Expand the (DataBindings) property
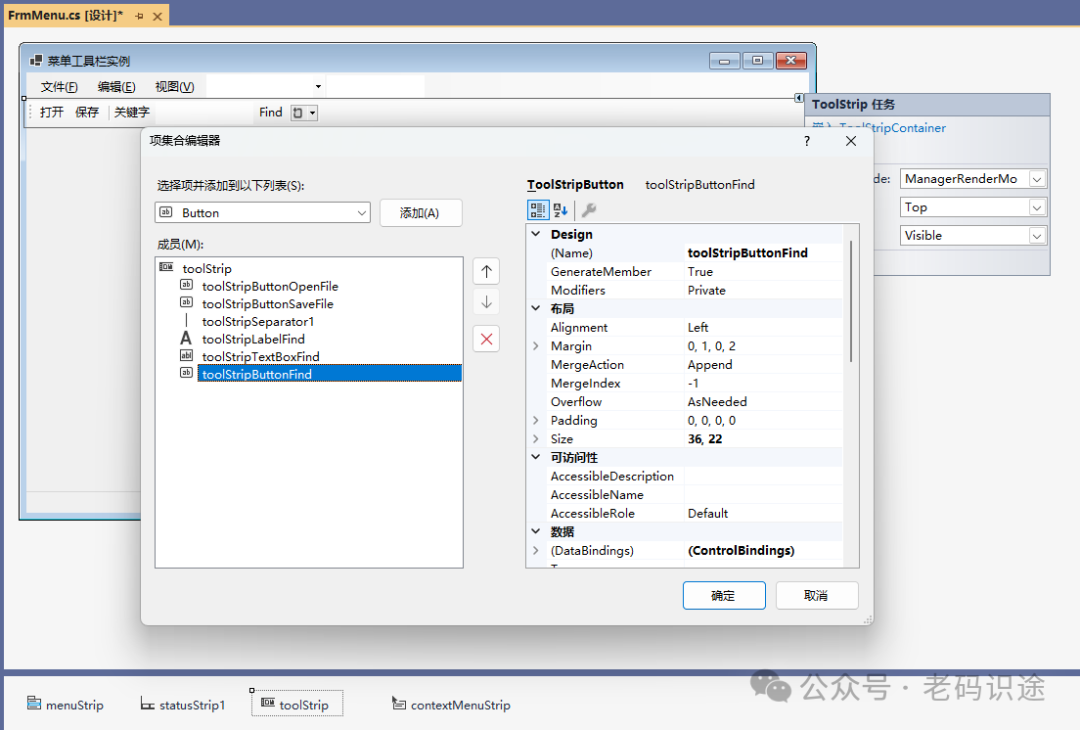Image resolution: width=1080 pixels, height=730 pixels. coord(535,550)
